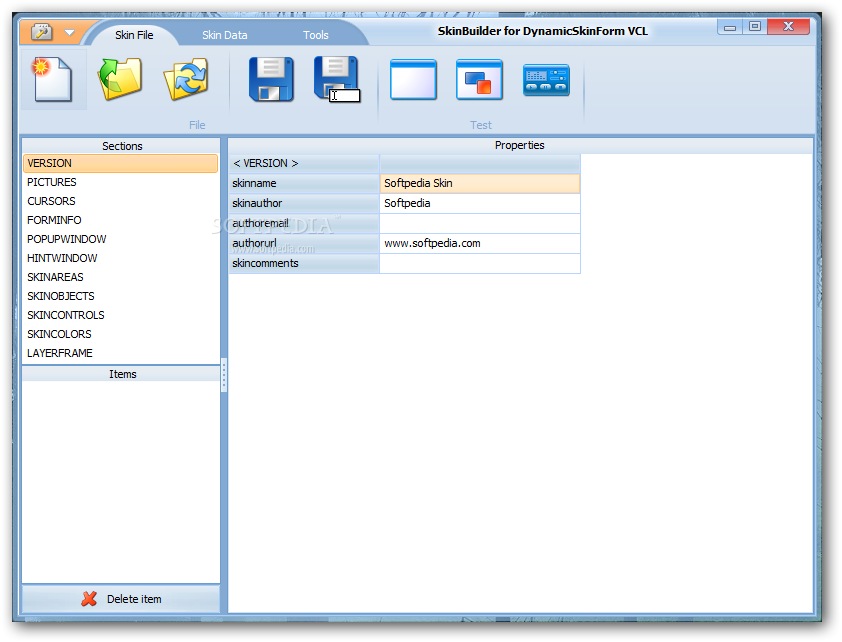Screen dimensions: 842x642
Task: Save the skin file with floppy icon
Action: 271,79
